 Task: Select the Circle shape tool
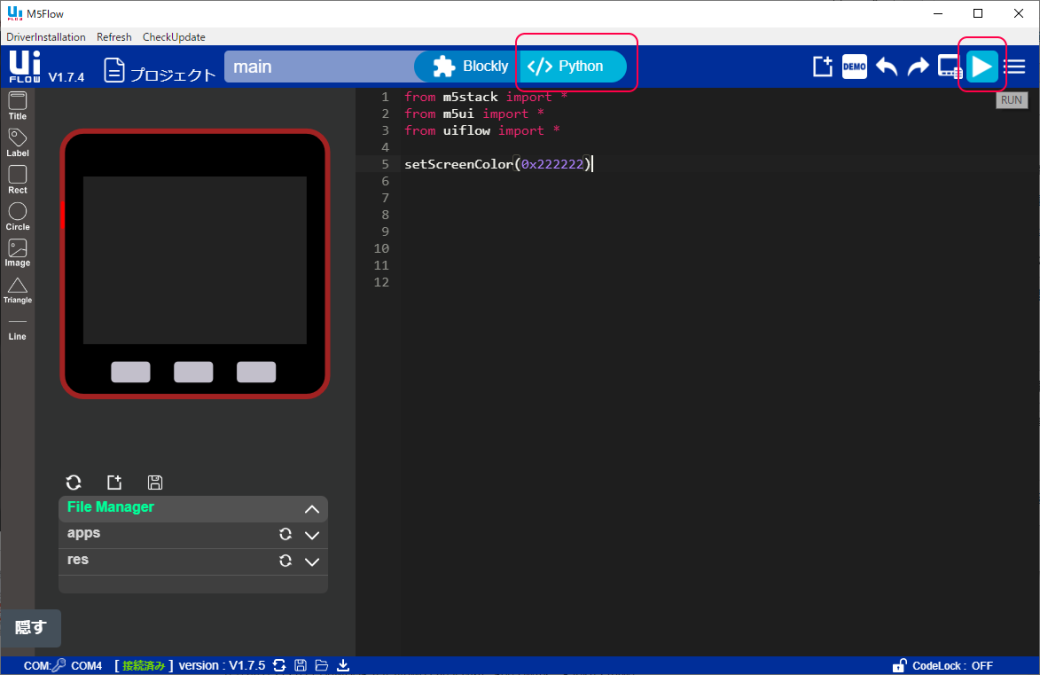[17, 215]
